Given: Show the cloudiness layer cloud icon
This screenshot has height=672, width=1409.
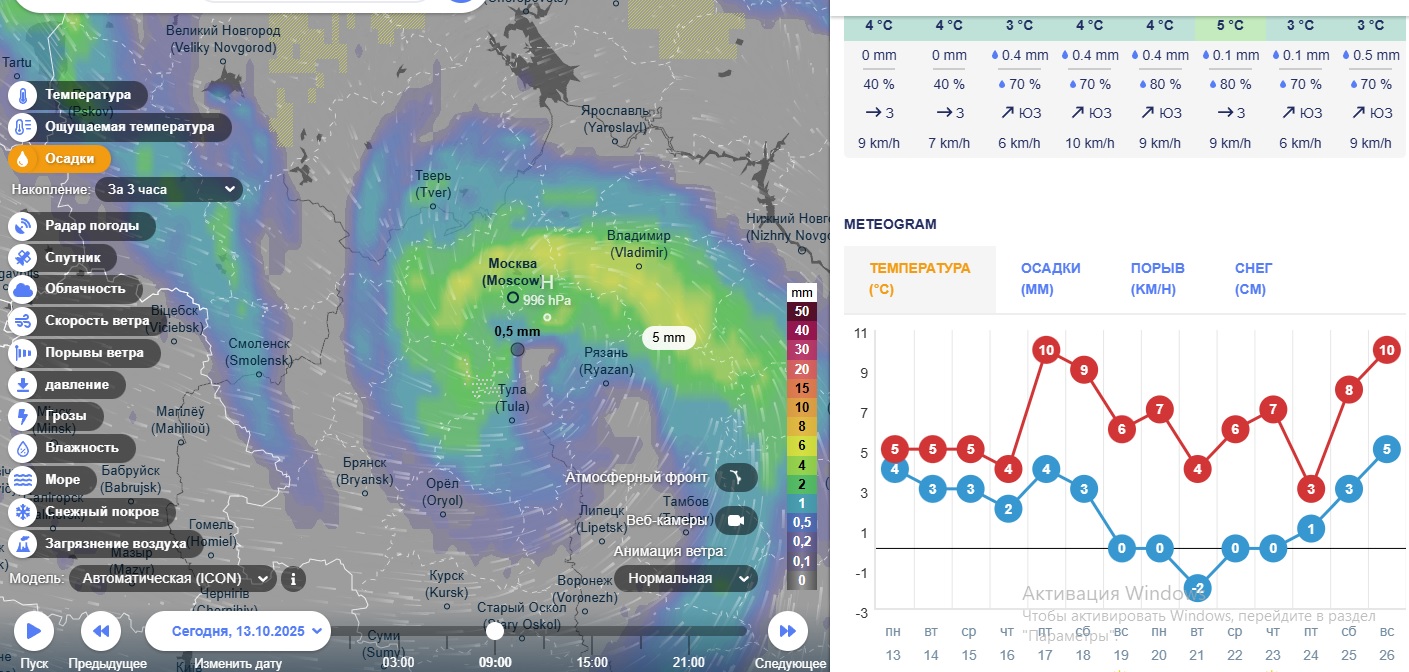Looking at the screenshot, I should tap(23, 290).
